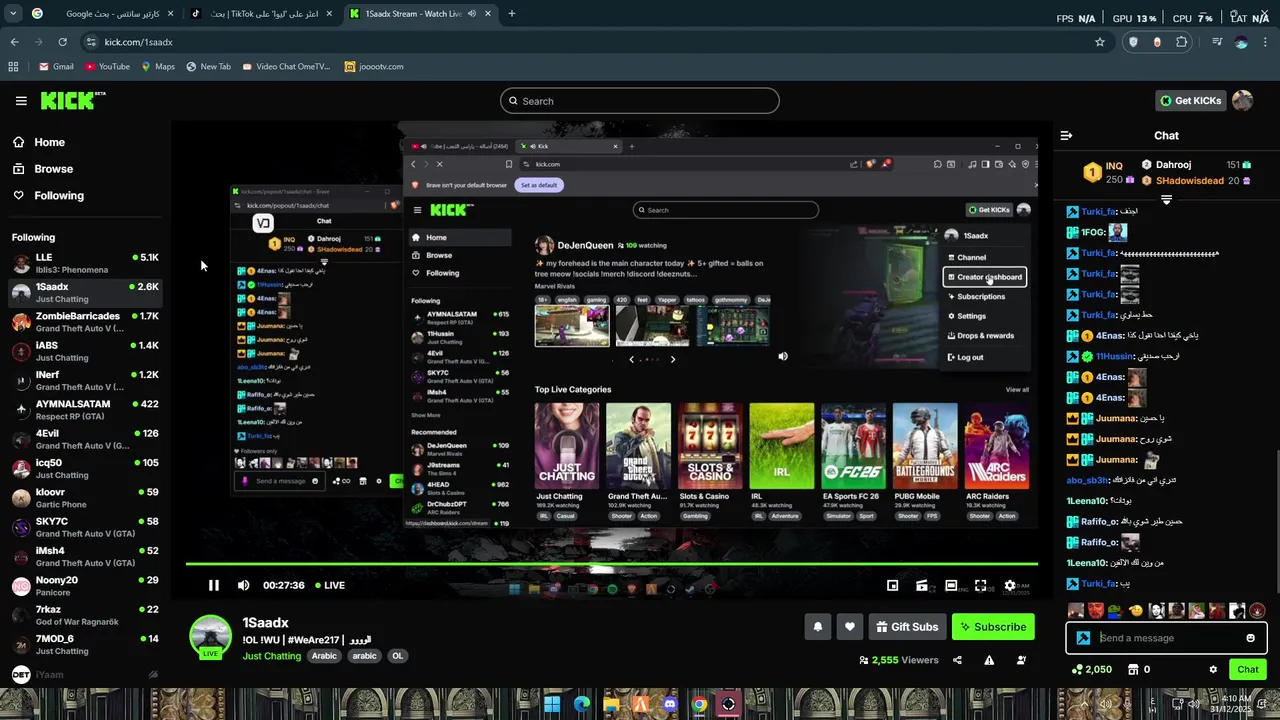Open browser media control icon
1280x720 pixels.
tap(1217, 42)
